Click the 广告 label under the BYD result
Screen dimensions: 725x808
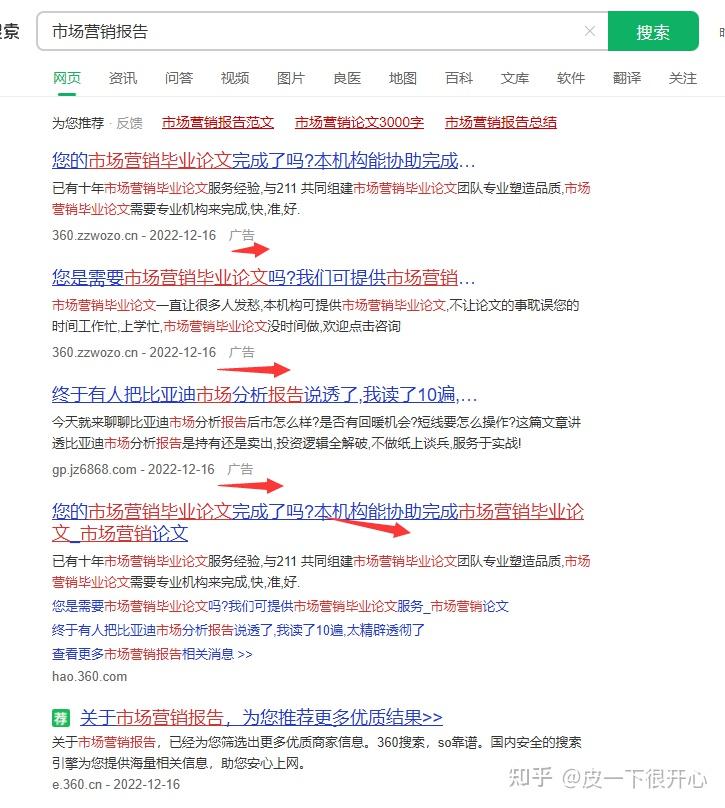[x=241, y=469]
